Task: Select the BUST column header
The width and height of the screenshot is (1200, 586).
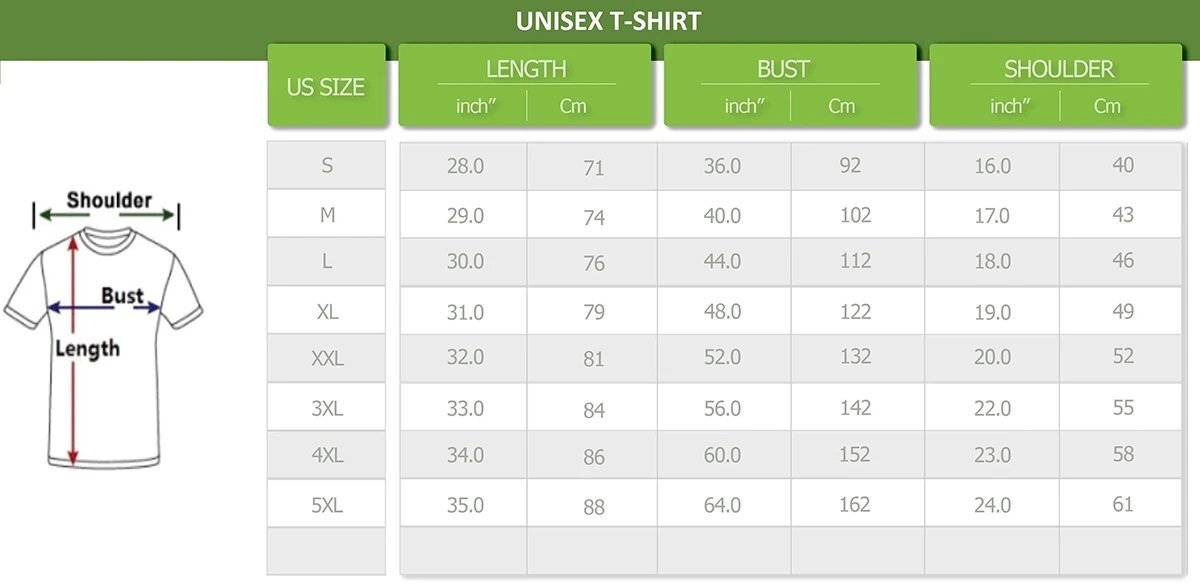Action: tap(783, 69)
